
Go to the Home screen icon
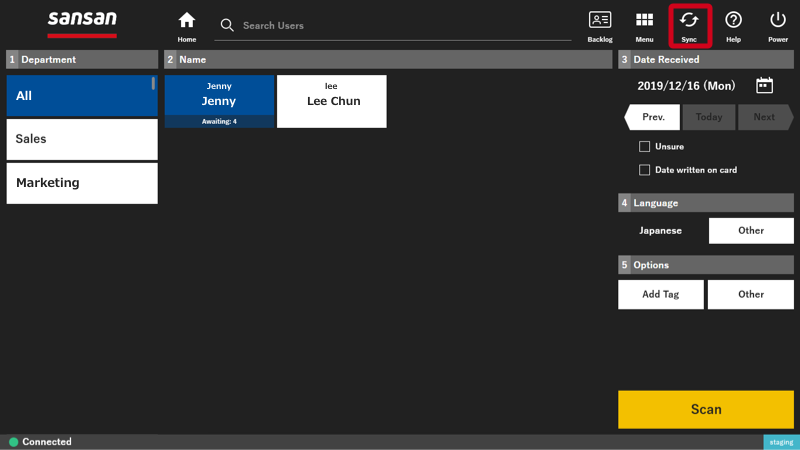pyautogui.click(x=187, y=21)
